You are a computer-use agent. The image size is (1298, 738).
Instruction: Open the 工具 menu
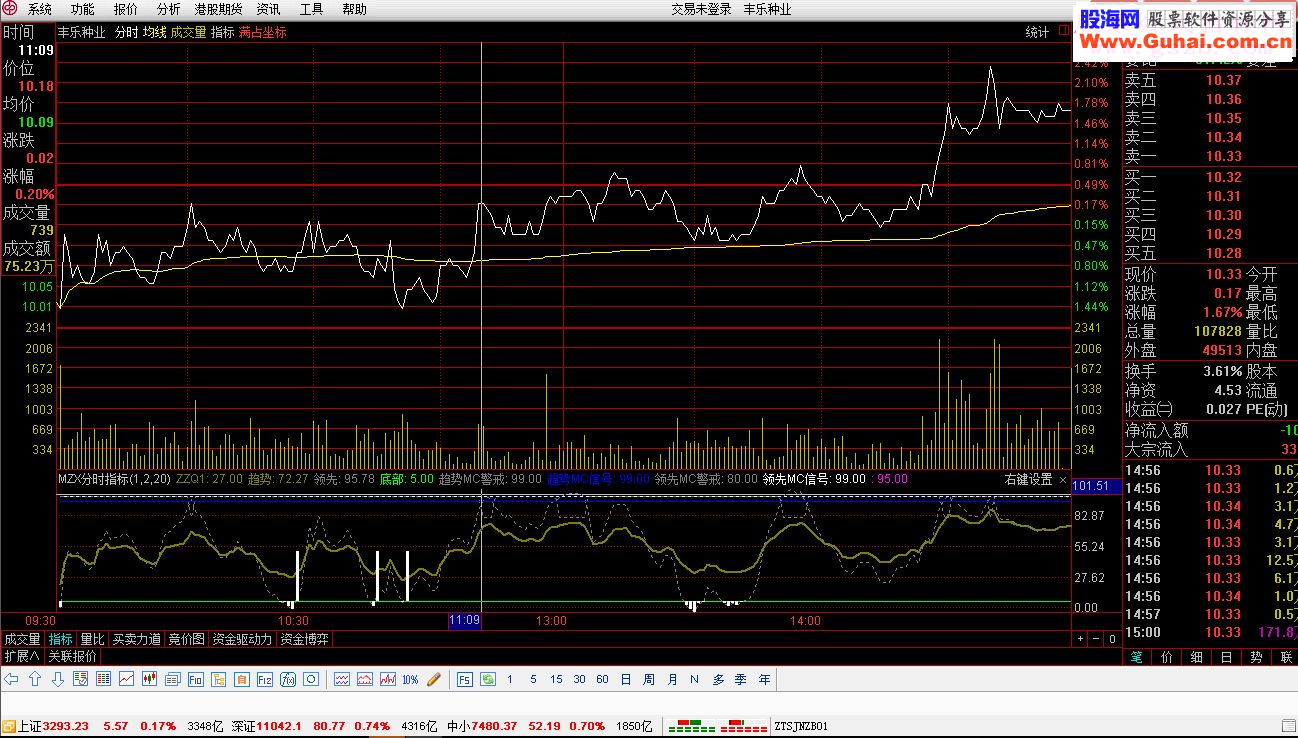(311, 9)
